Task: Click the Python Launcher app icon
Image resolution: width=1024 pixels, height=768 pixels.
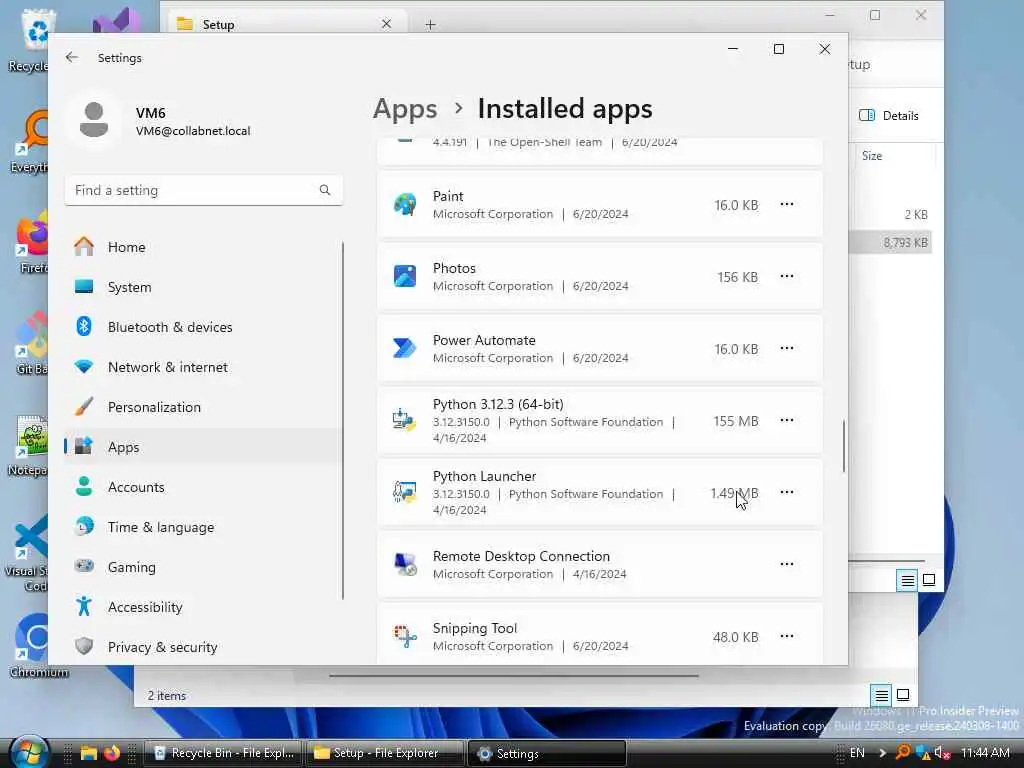Action: pyautogui.click(x=405, y=492)
